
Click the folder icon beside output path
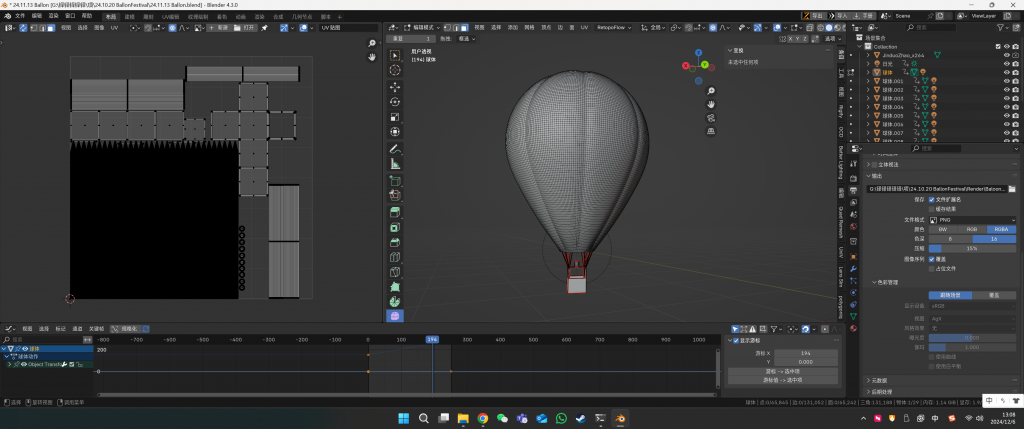(x=1012, y=188)
